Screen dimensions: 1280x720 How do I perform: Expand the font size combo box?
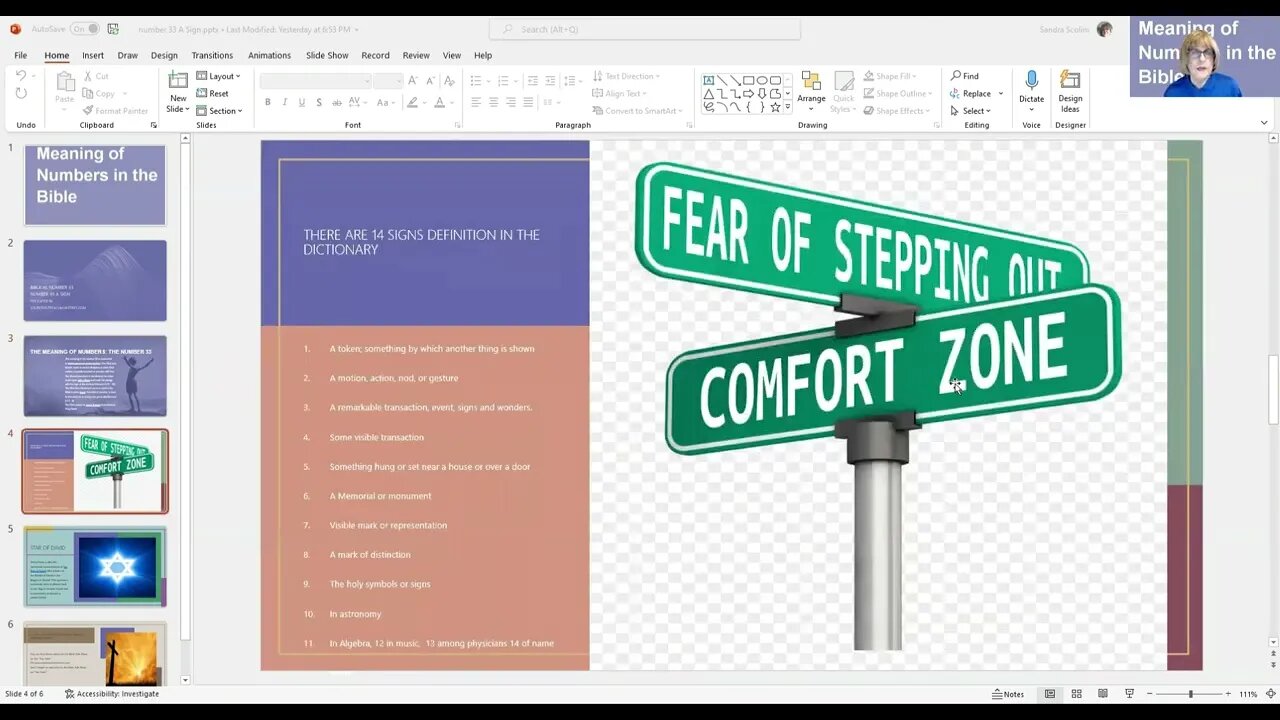point(398,81)
